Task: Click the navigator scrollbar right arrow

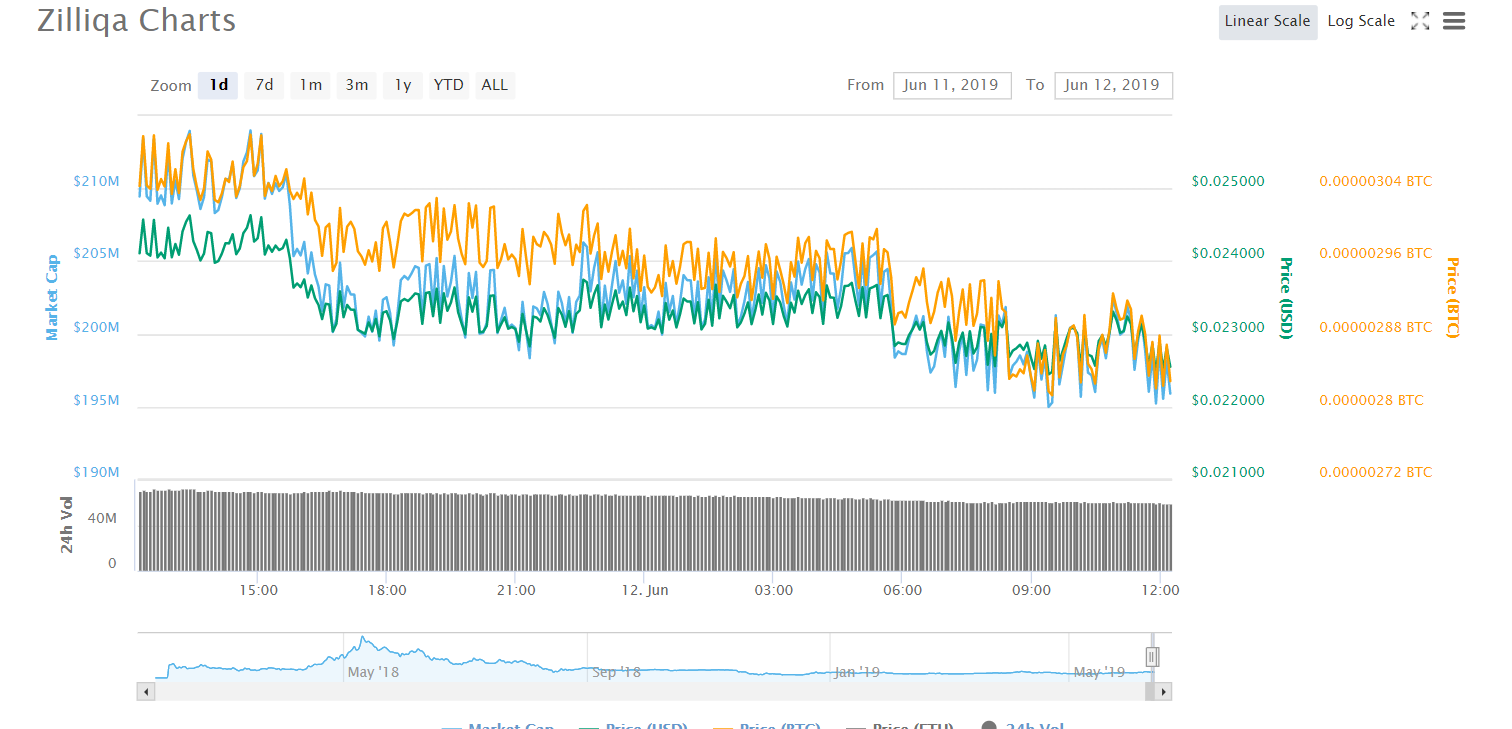Action: 1163,691
